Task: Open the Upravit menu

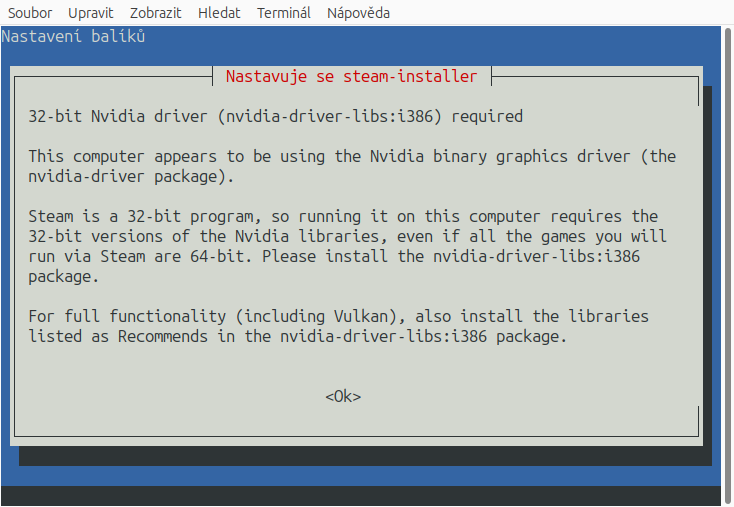Action: point(91,13)
